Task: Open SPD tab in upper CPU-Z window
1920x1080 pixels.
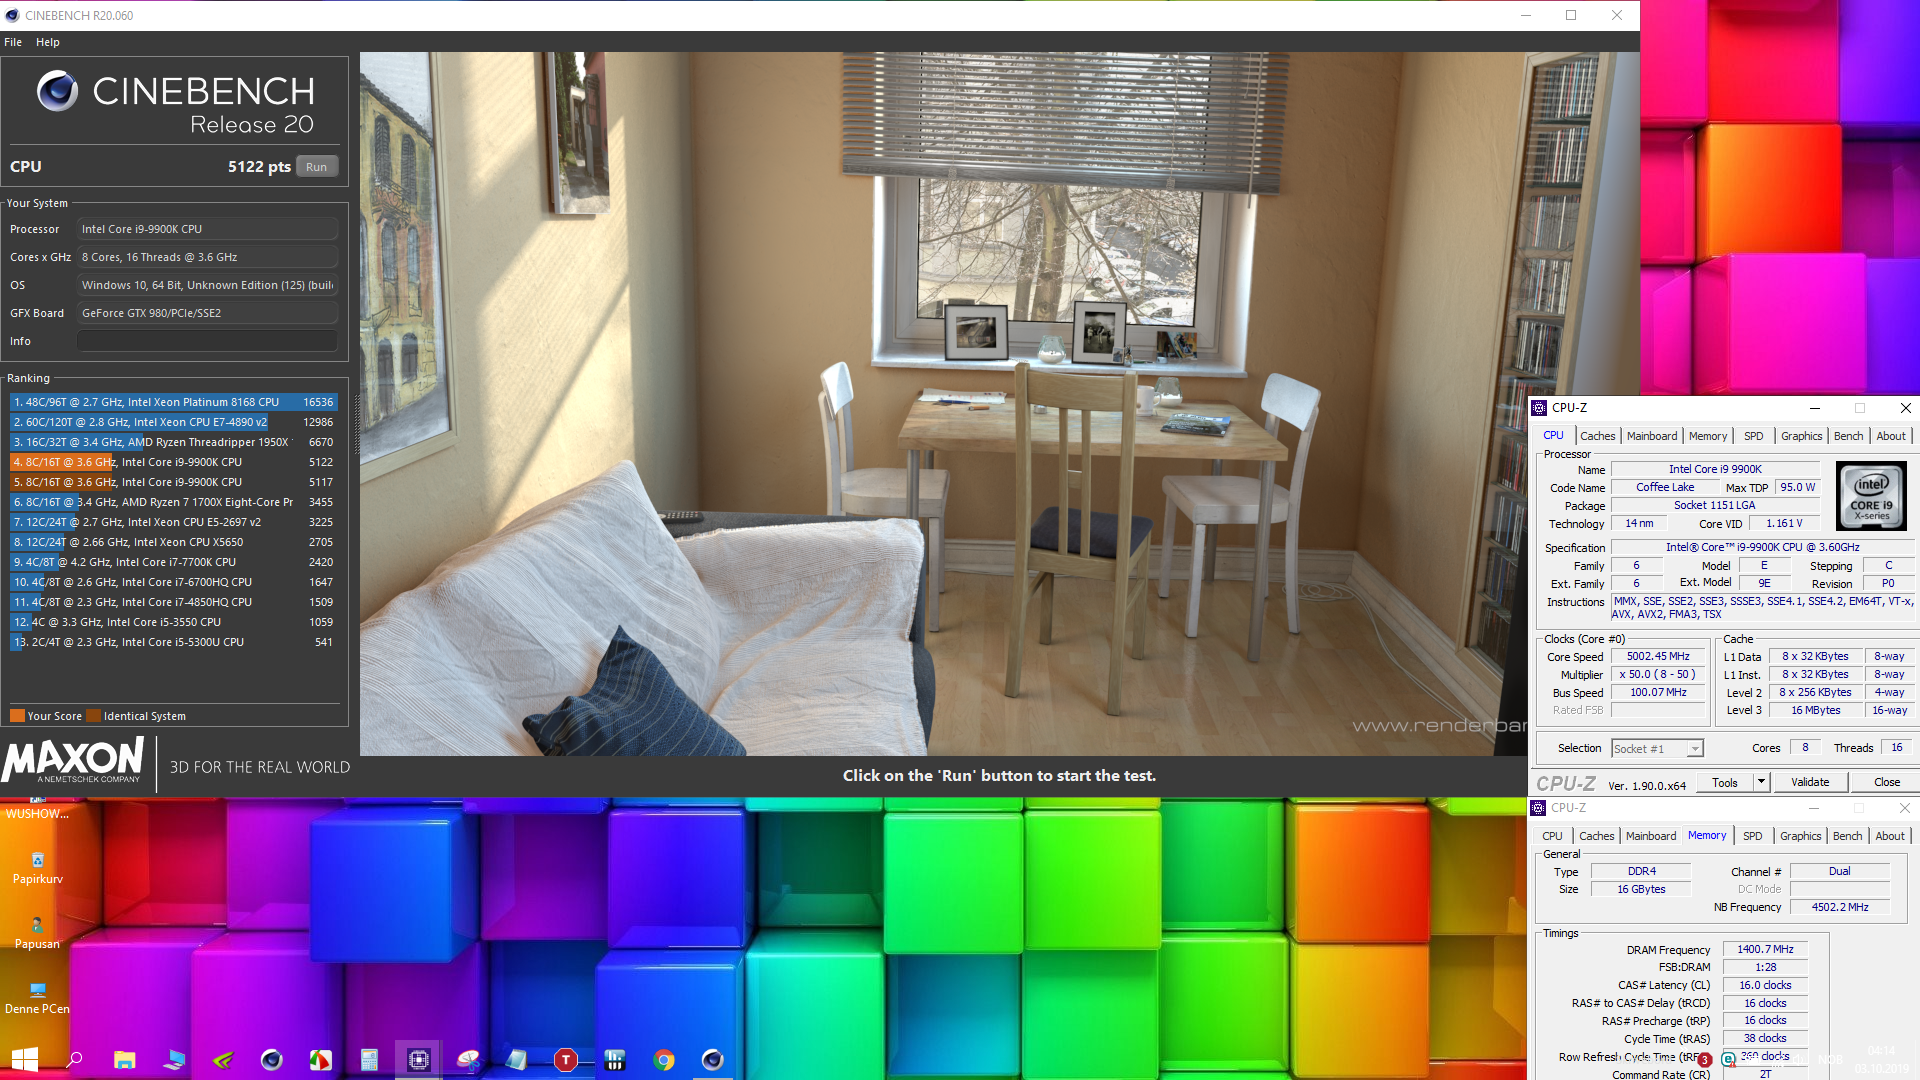Action: (x=1753, y=436)
